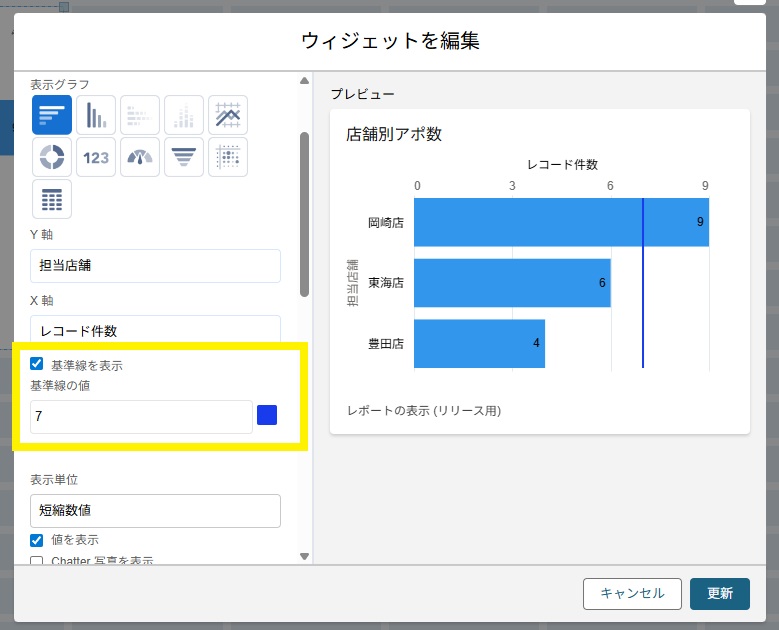Screen dimensions: 779x630
Task: Enable the Chatter 写真を表示 checkbox
Action: pos(37,561)
